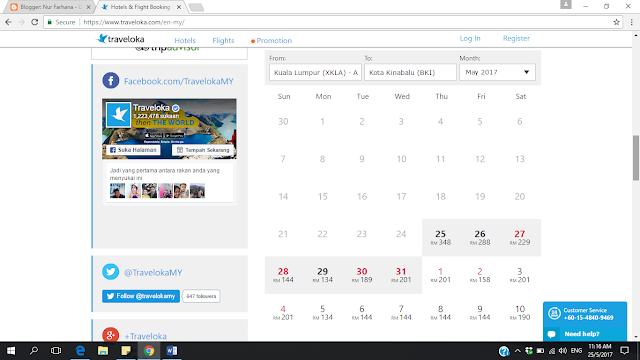Open taskbar search icon
The image size is (640, 360).
[34, 351]
